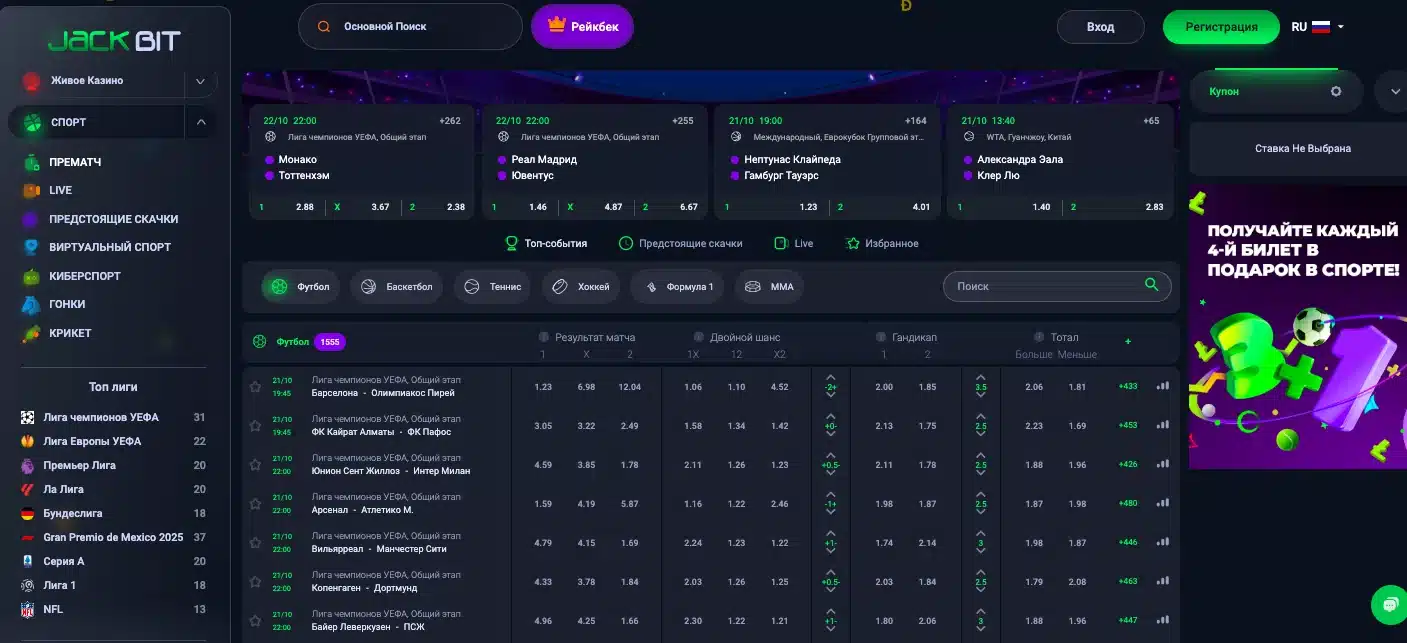Switch to the Баскетбол tab
The height and width of the screenshot is (643, 1407).
click(396, 287)
